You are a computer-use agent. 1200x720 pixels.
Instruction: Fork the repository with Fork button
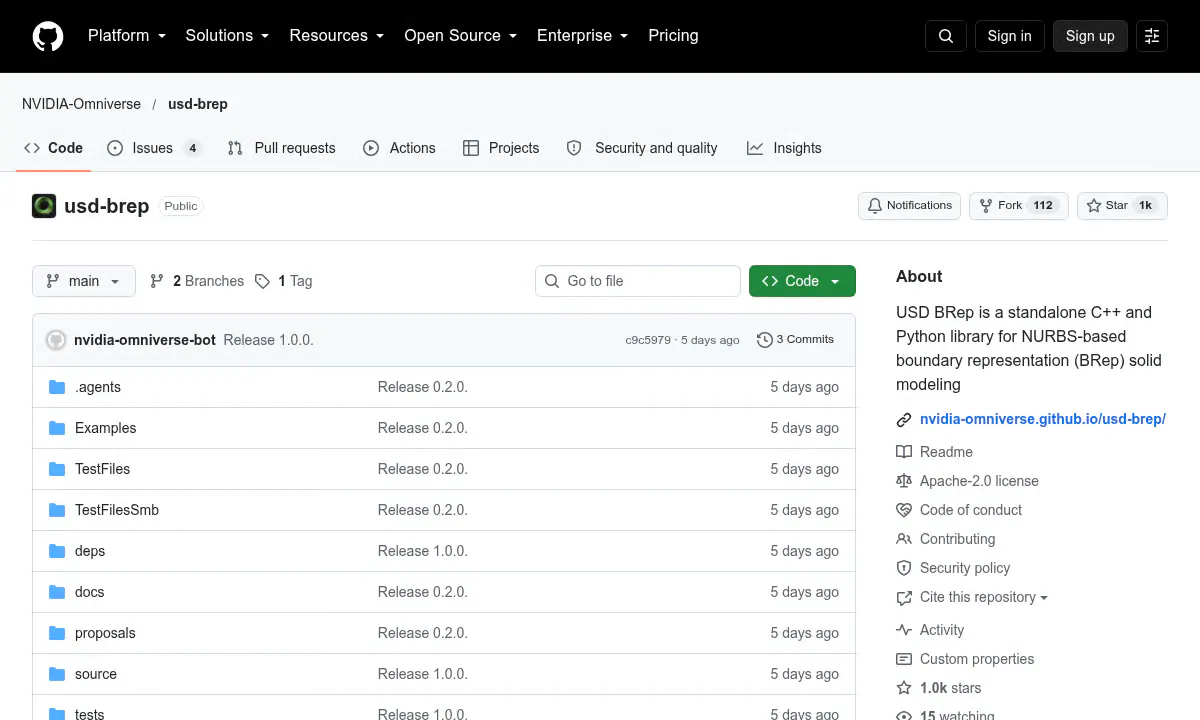coord(1018,206)
